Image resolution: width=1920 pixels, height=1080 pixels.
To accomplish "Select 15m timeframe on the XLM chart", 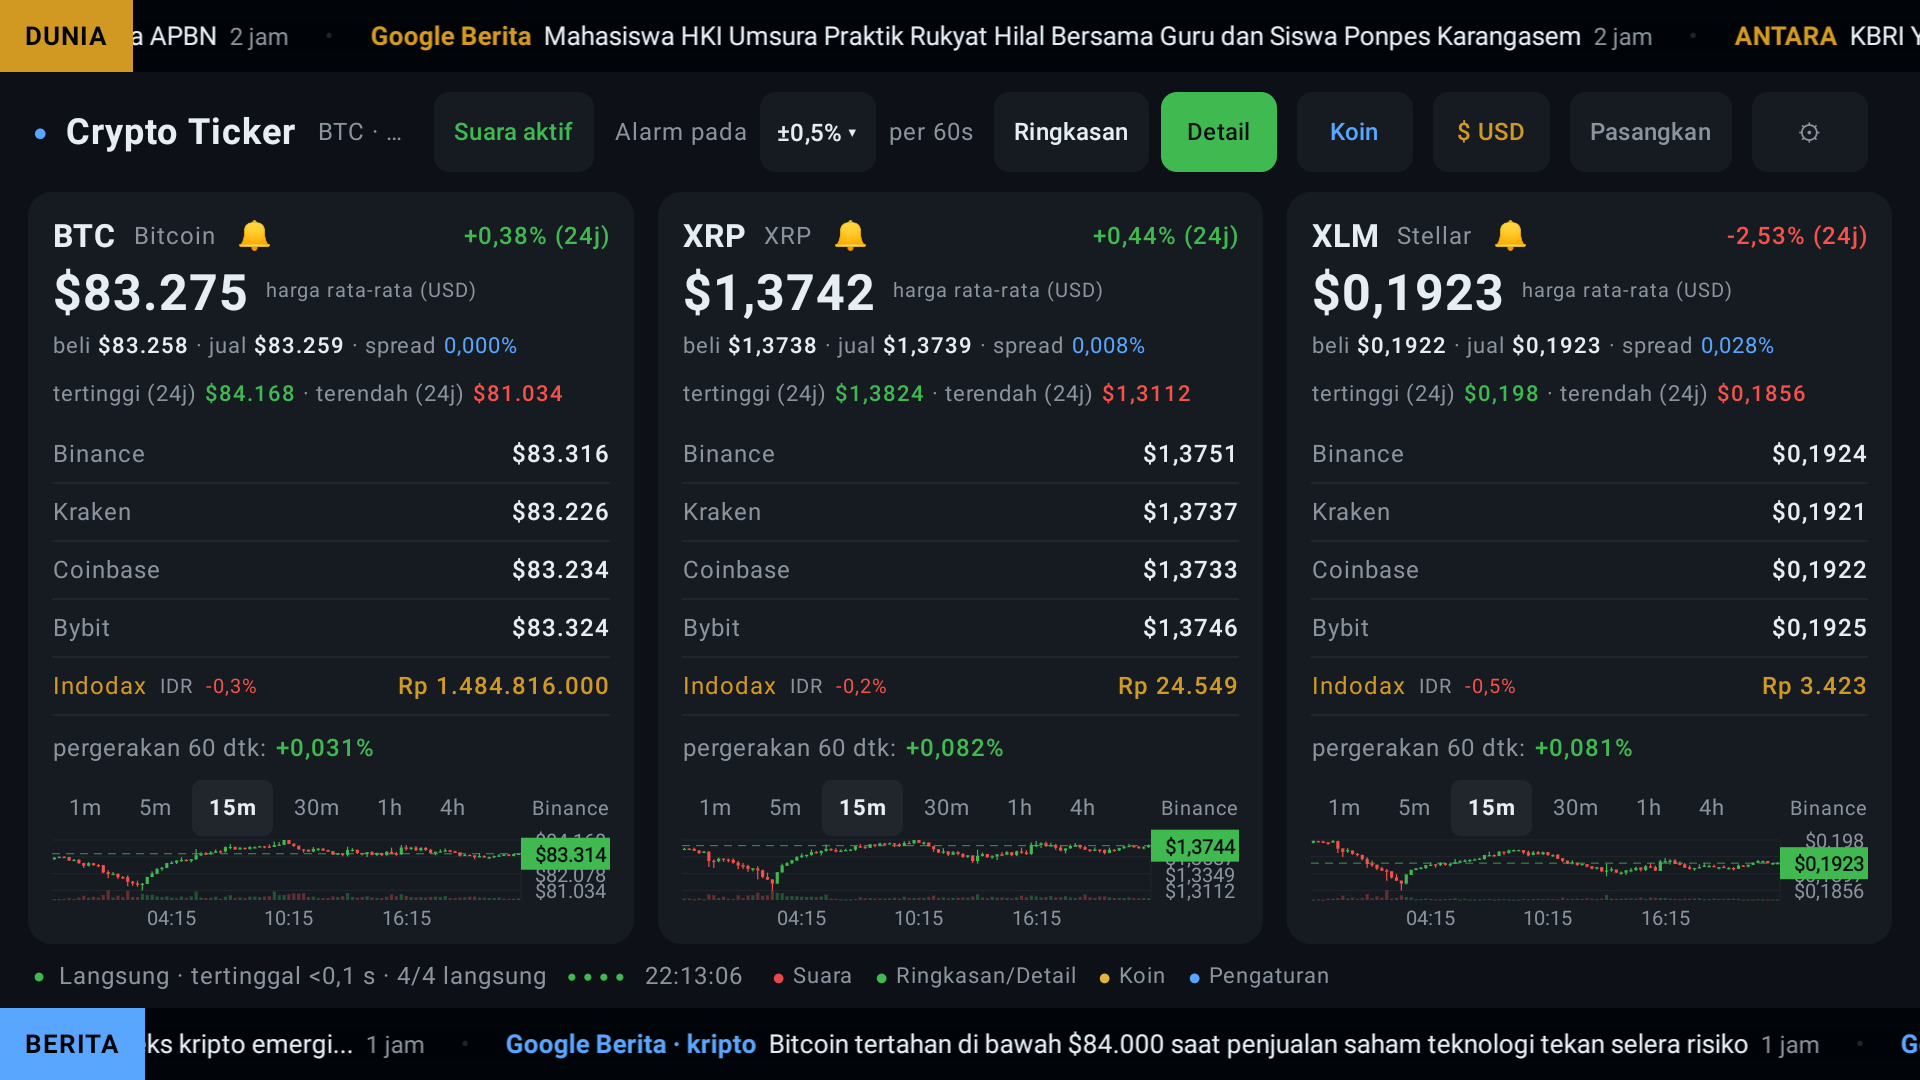I will point(1491,807).
